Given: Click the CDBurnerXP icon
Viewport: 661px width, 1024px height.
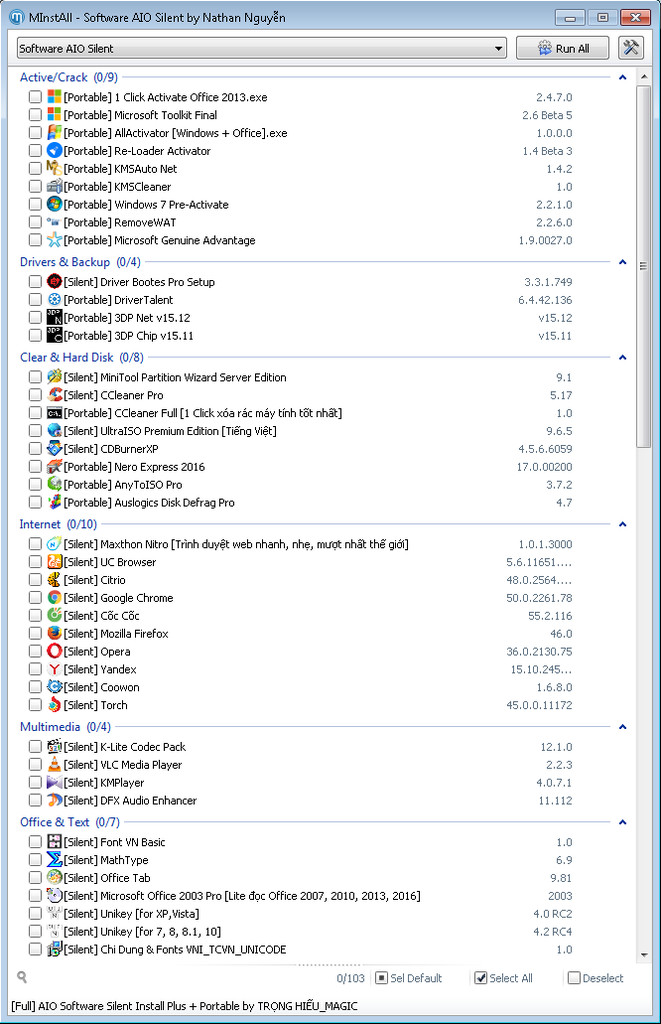Looking at the screenshot, I should [54, 449].
